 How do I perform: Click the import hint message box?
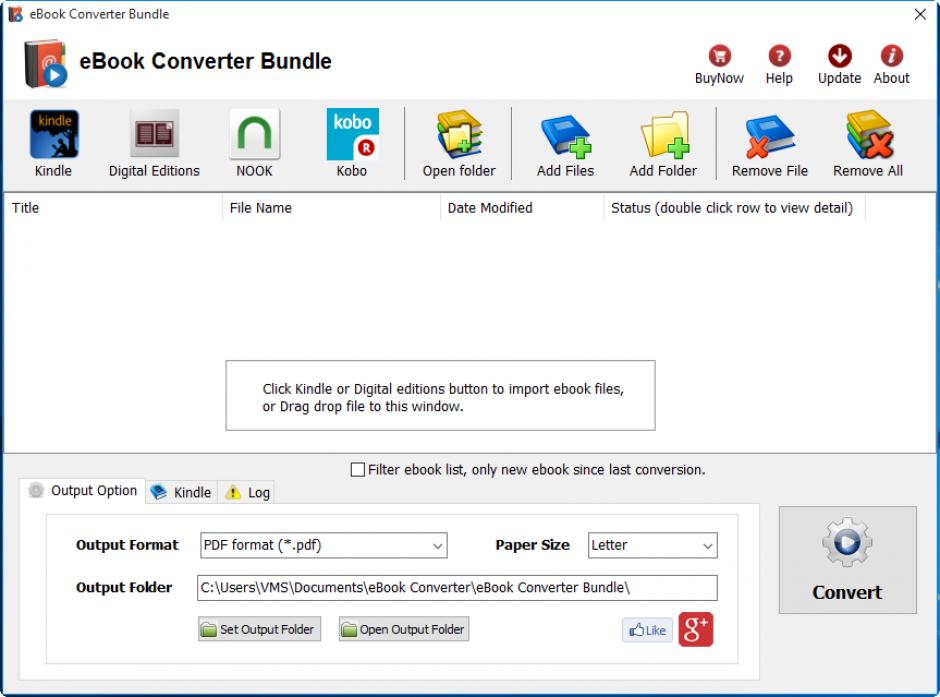440,396
